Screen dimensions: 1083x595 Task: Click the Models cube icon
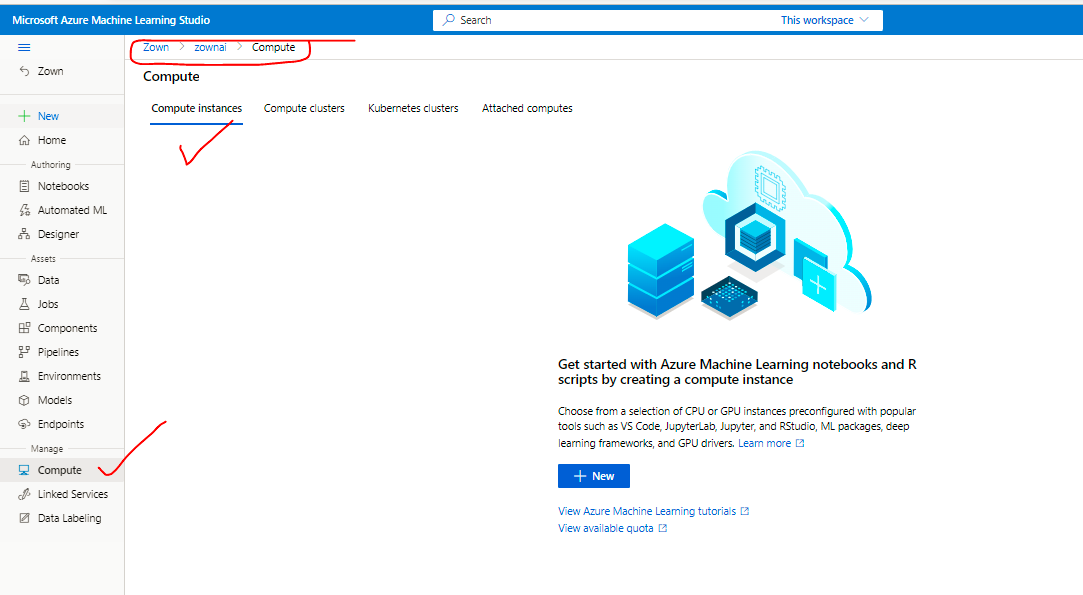click(24, 400)
